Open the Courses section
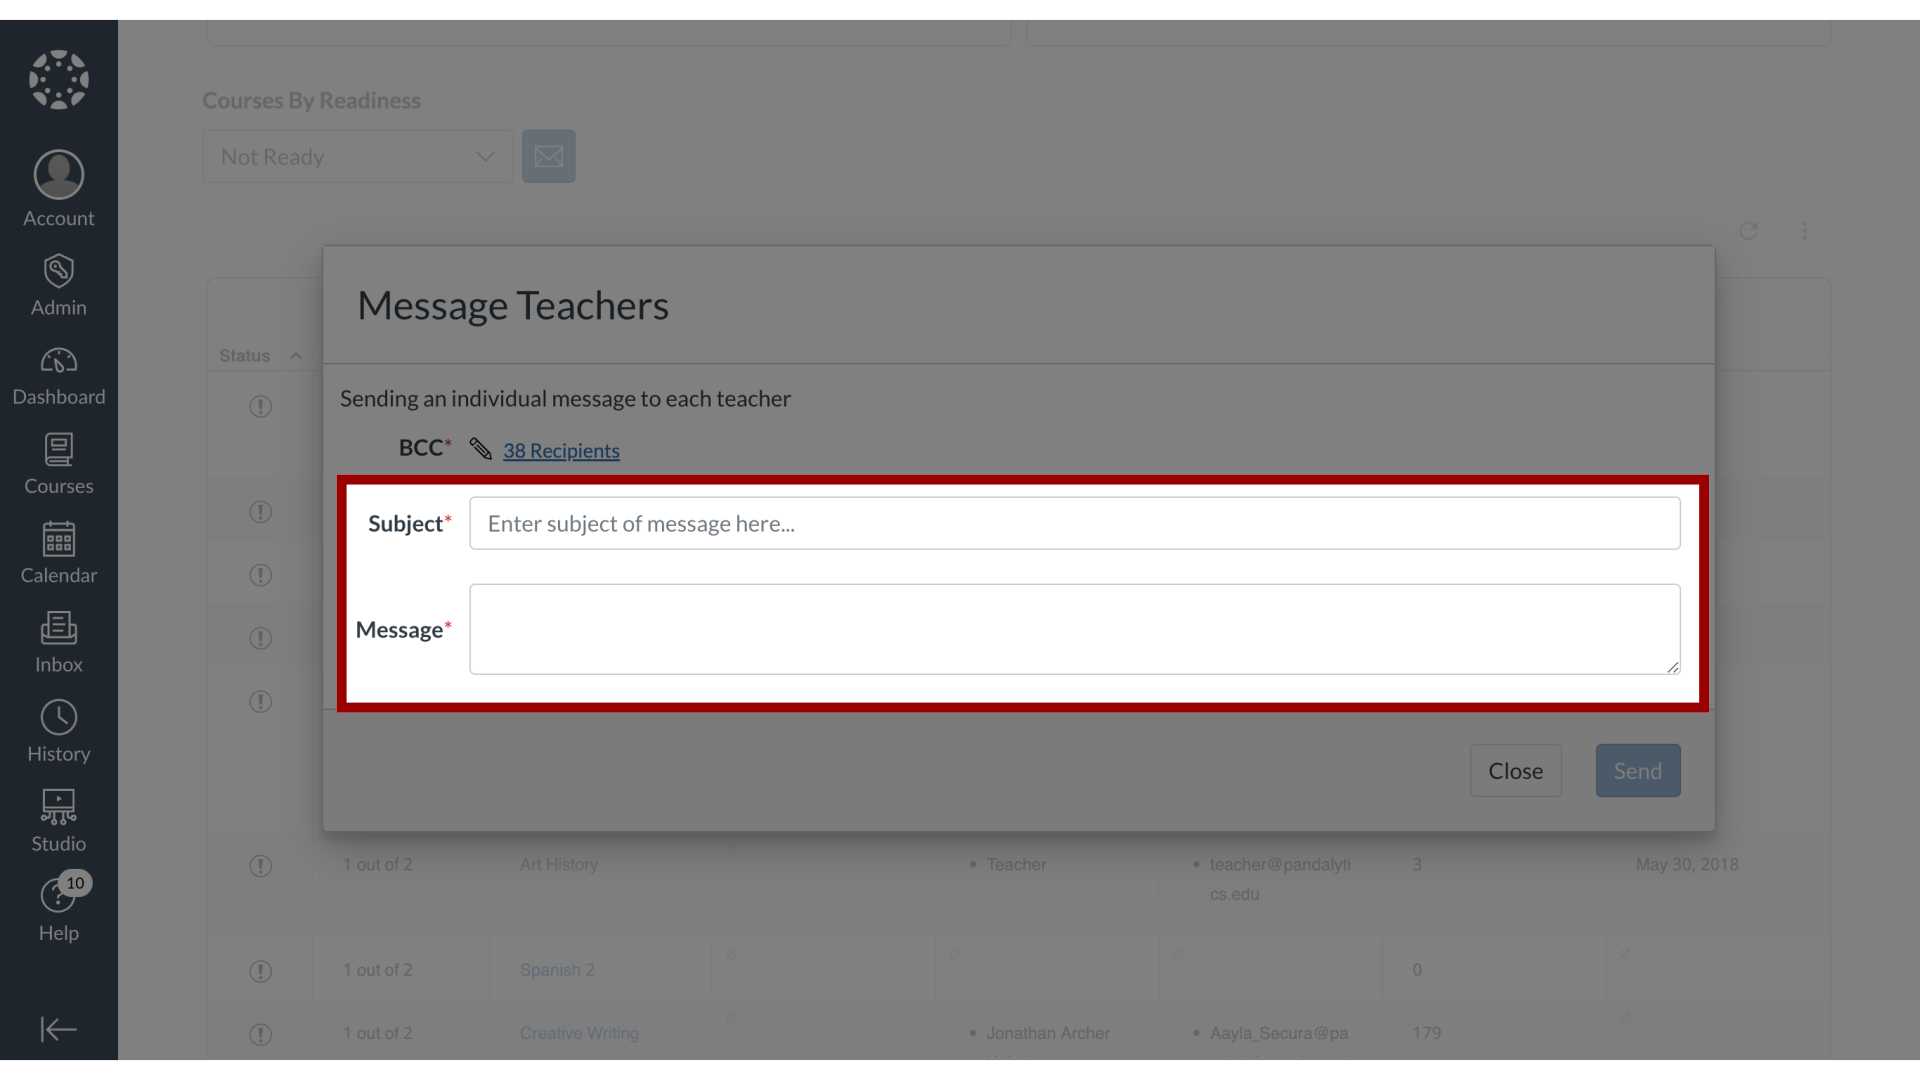 tap(58, 463)
